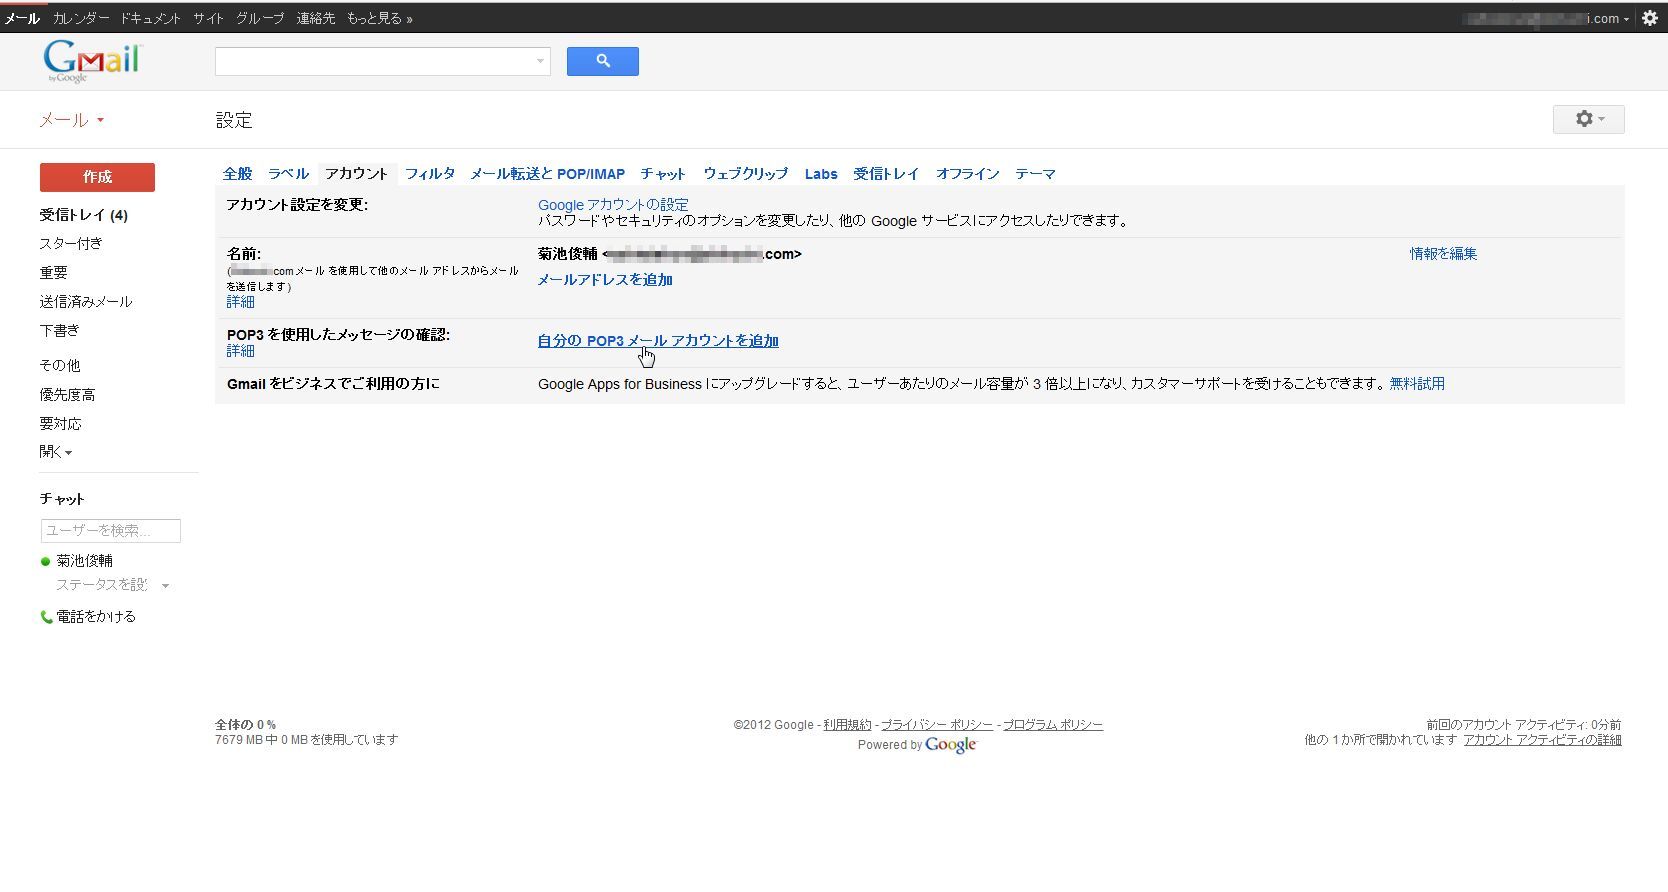
Task: Click メール in the top black bar
Action: pos(22,18)
